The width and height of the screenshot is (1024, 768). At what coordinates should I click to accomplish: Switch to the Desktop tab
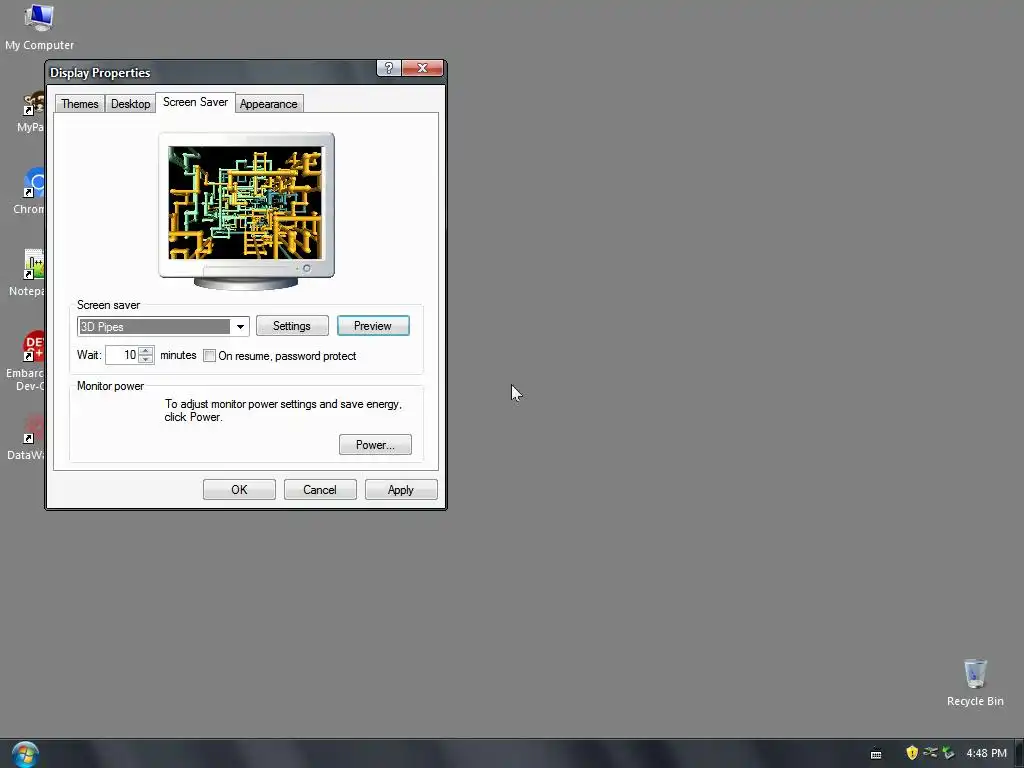pos(131,104)
